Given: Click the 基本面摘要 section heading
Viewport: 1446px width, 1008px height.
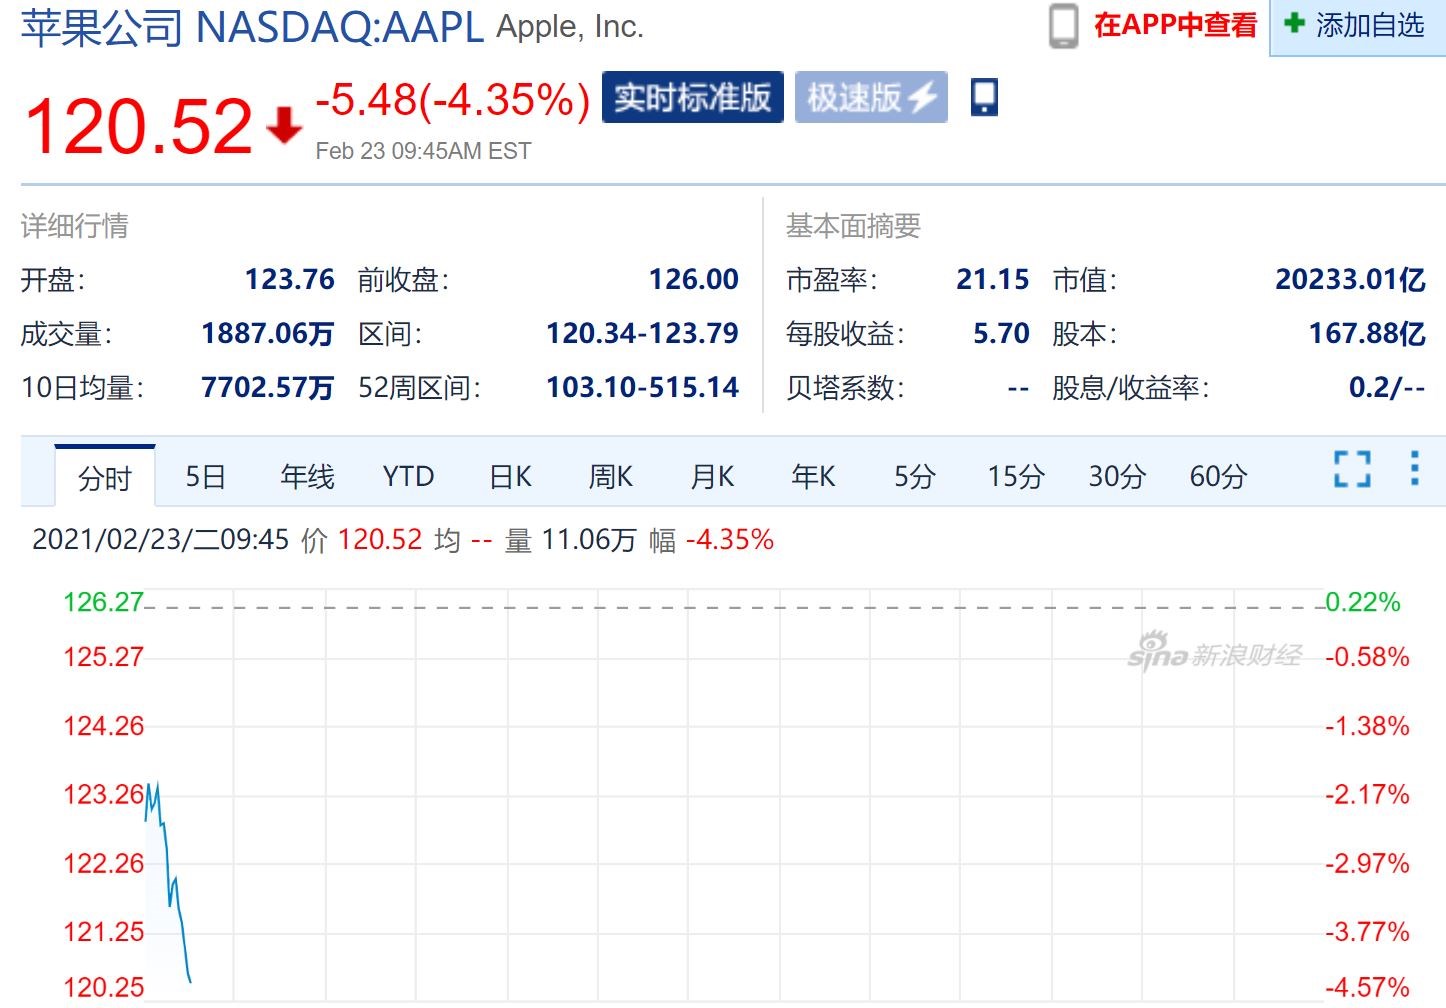Looking at the screenshot, I should 853,226.
